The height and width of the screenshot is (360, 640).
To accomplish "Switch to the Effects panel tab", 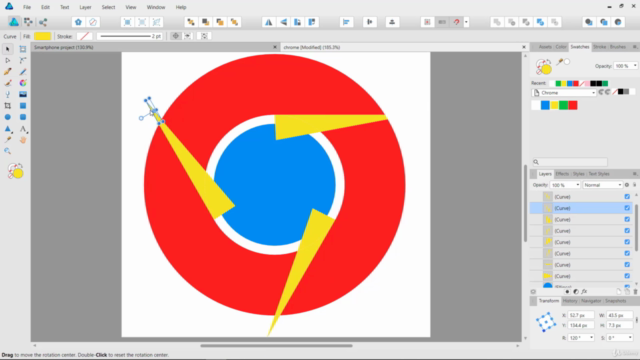I will pyautogui.click(x=562, y=174).
